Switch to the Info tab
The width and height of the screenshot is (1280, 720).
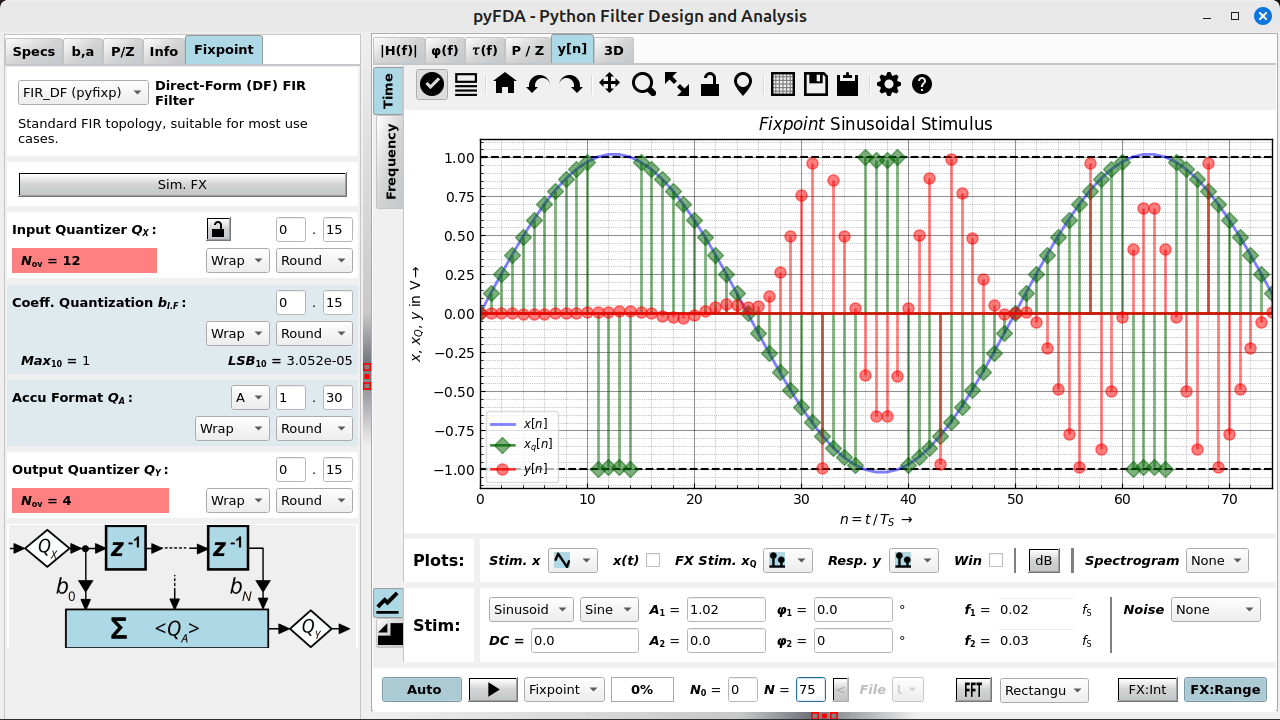tap(164, 51)
